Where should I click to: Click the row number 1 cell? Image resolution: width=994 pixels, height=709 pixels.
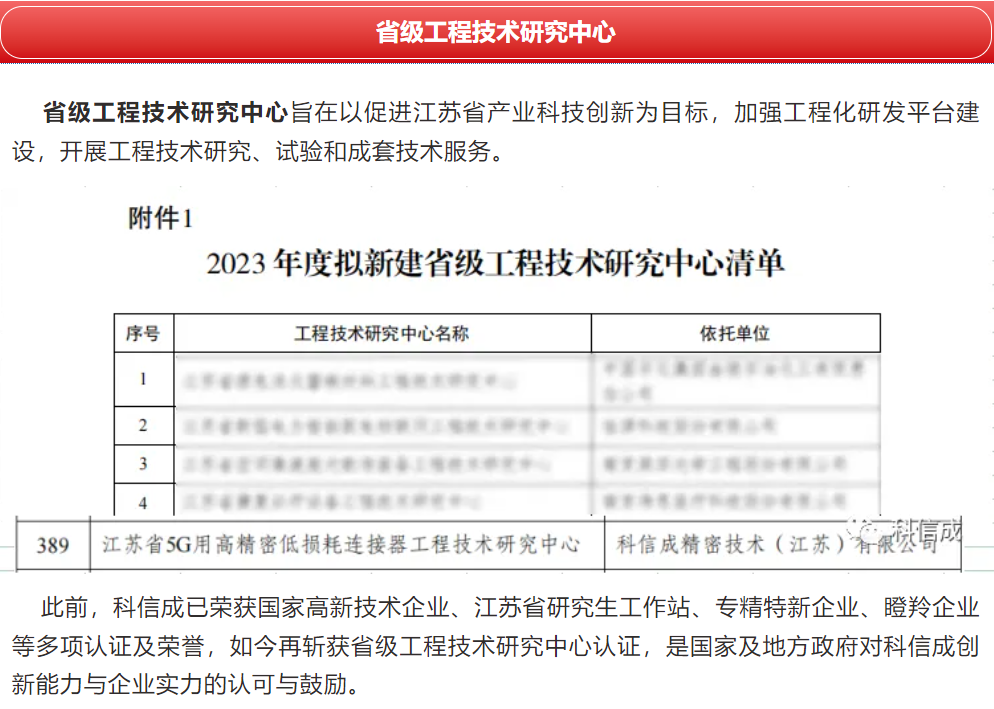tap(143, 379)
